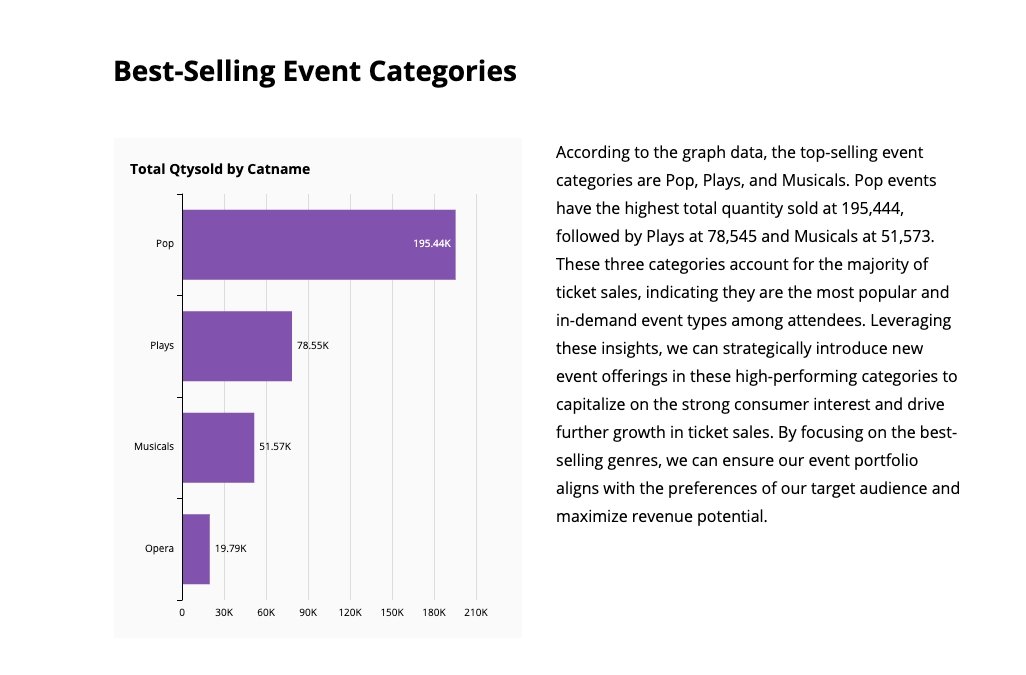Click the Musicals category axis label
Image resolution: width=1026 pixels, height=675 pixels.
(x=154, y=447)
